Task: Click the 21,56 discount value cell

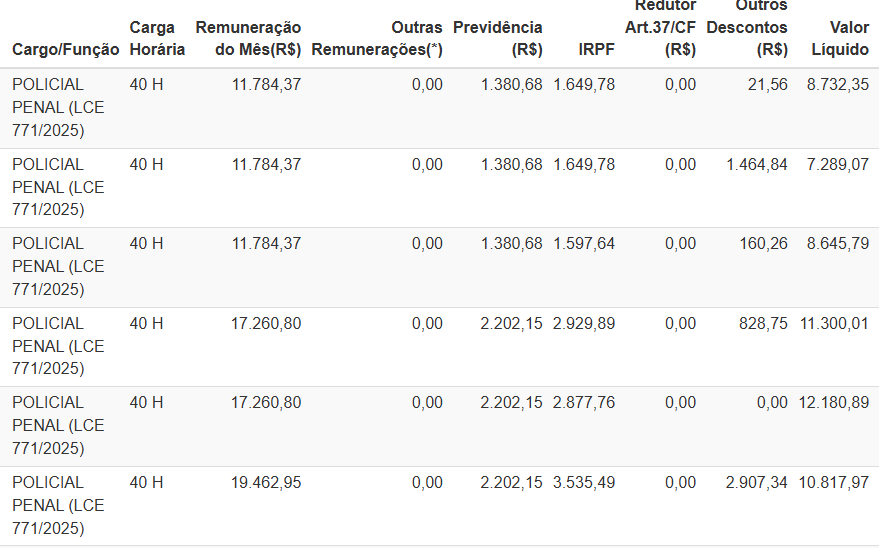Action: (x=767, y=85)
